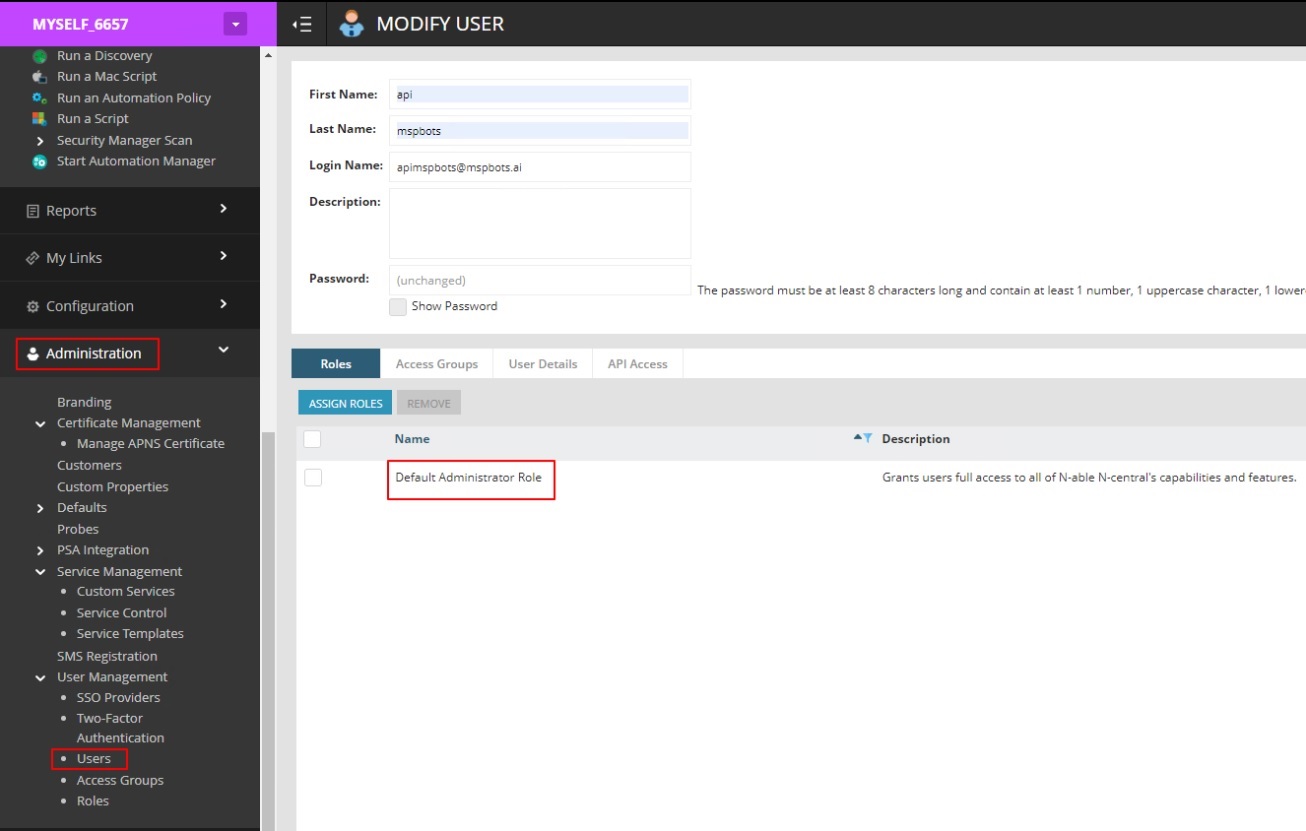Collapse the User Management tree node
Screen dimensions: 1306x831
point(40,678)
